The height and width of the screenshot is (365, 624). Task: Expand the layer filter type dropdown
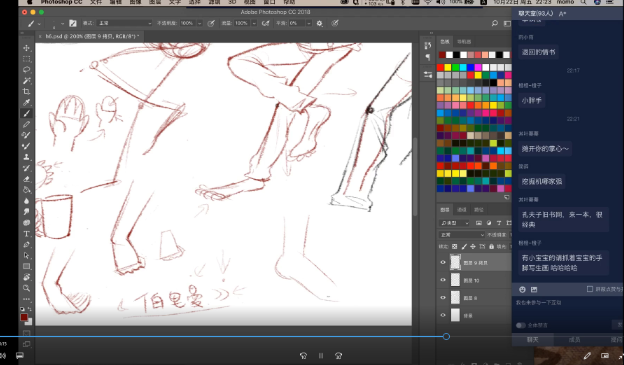(x=454, y=223)
